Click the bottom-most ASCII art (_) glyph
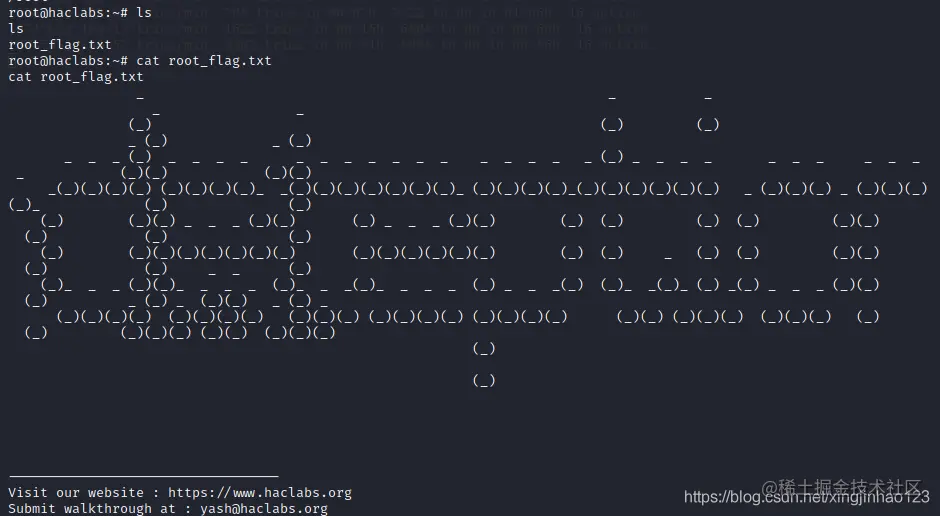Screen dimensions: 940x516 coord(484,381)
